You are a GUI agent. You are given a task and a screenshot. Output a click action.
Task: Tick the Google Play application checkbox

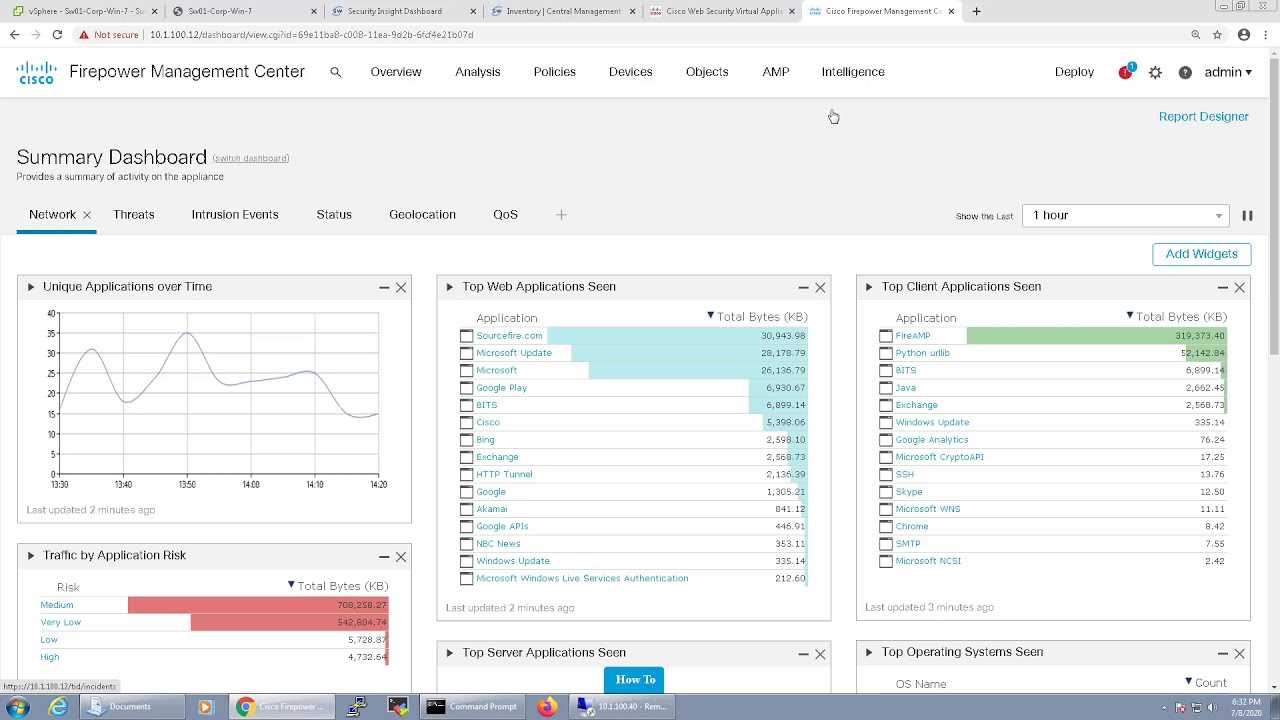point(466,388)
